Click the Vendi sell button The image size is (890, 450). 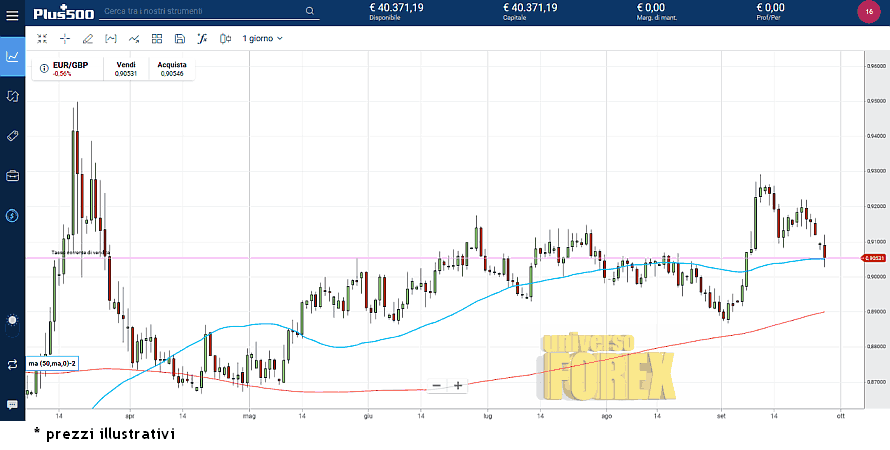pos(126,69)
